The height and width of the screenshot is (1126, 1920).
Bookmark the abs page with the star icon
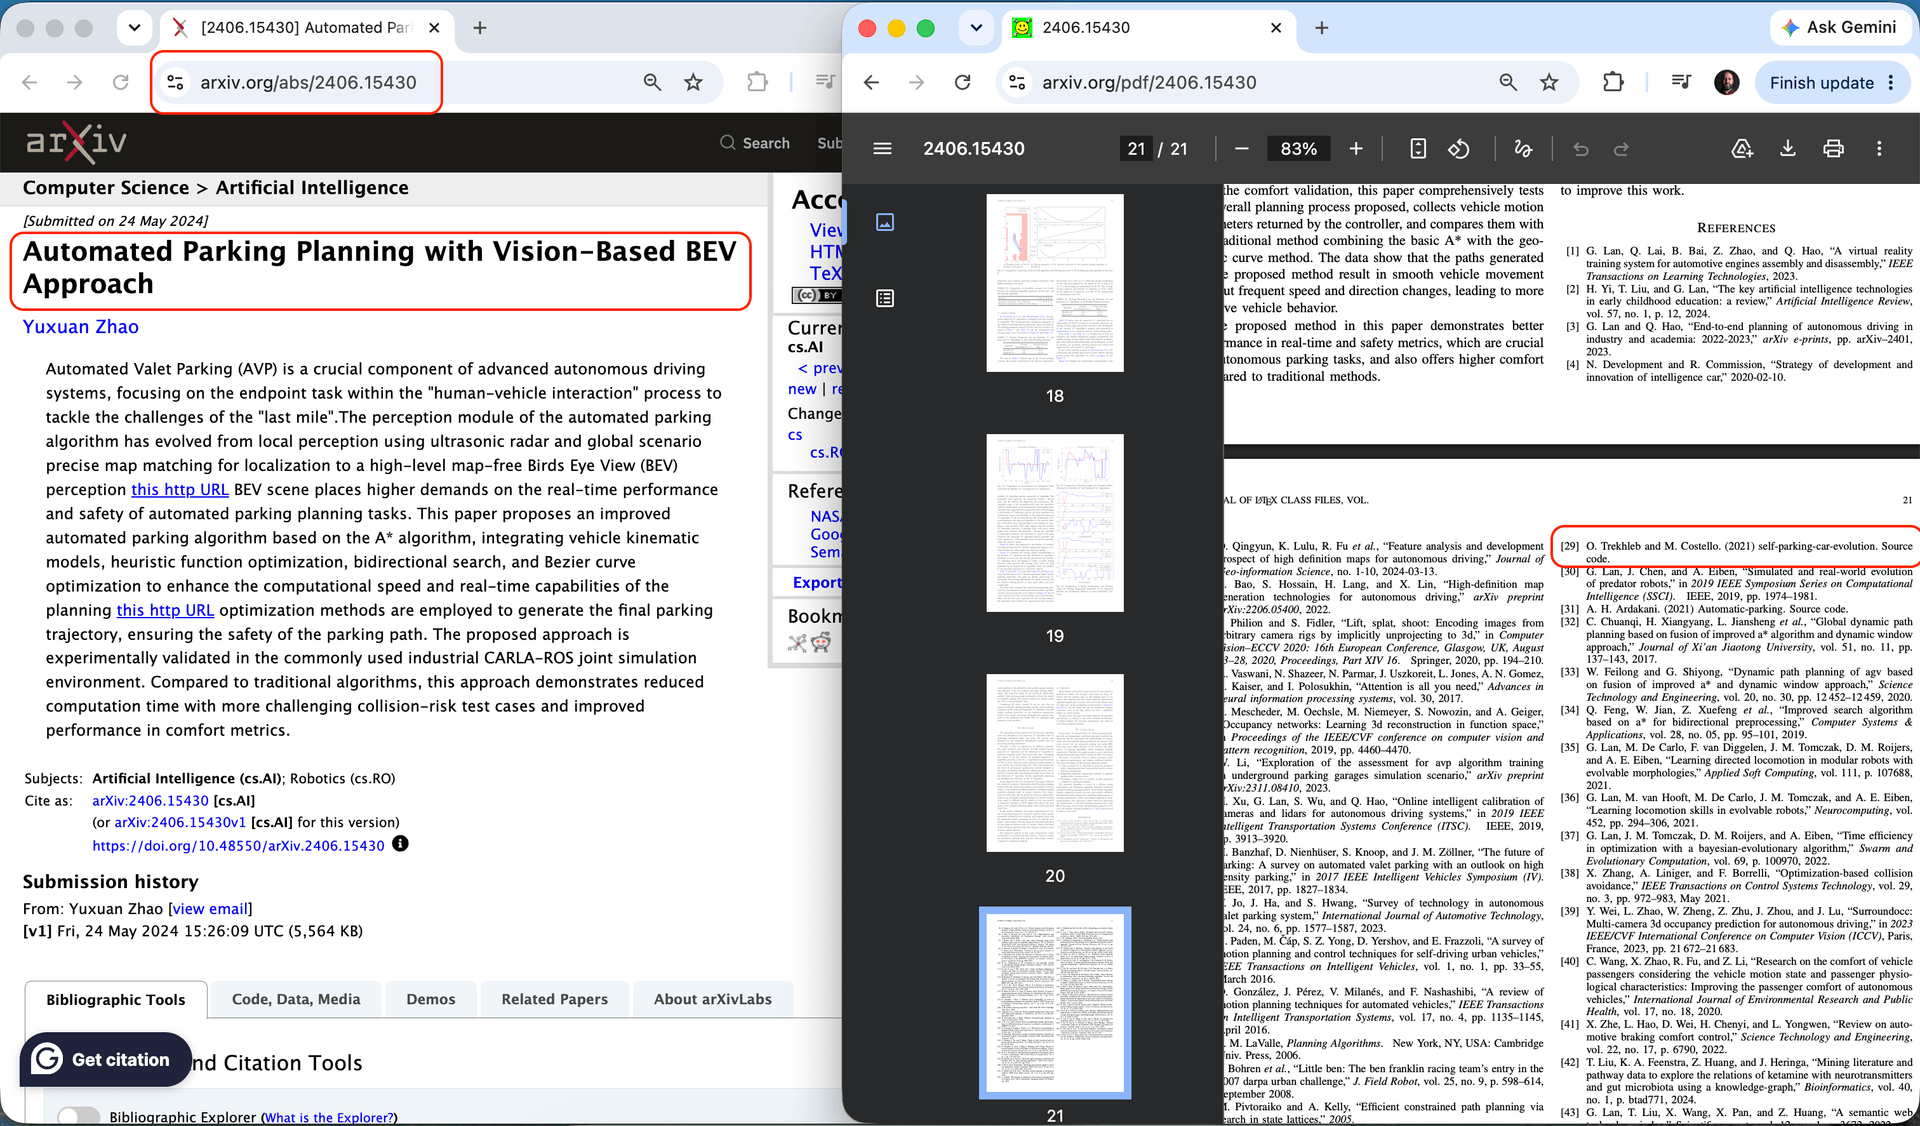tap(693, 83)
